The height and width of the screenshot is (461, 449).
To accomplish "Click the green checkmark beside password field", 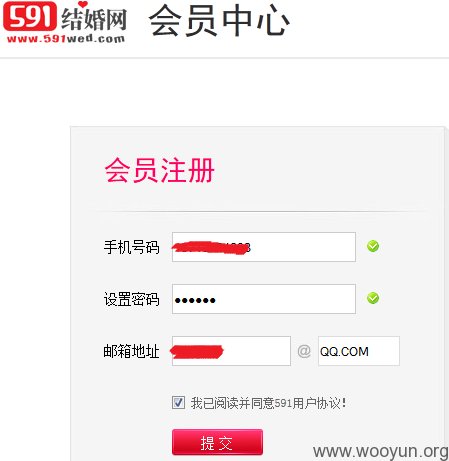I will (x=373, y=298).
